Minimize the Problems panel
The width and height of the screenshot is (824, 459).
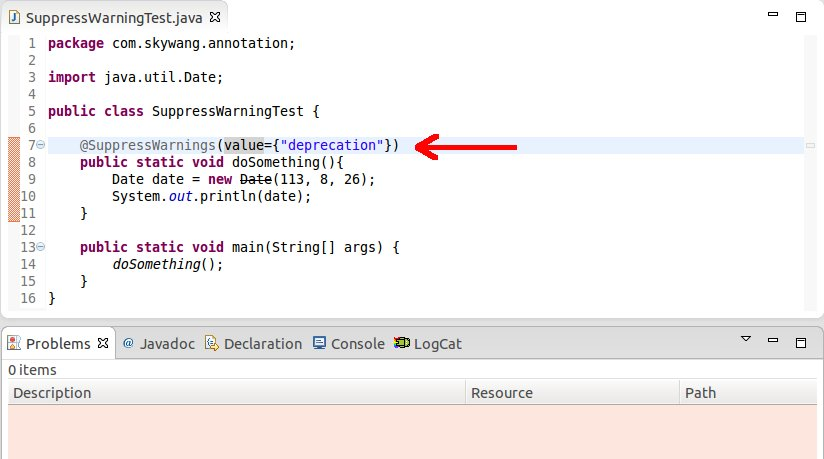pos(773,341)
